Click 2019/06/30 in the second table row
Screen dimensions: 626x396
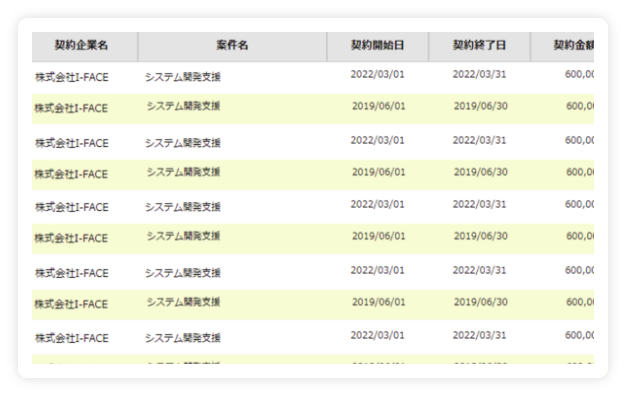point(481,106)
